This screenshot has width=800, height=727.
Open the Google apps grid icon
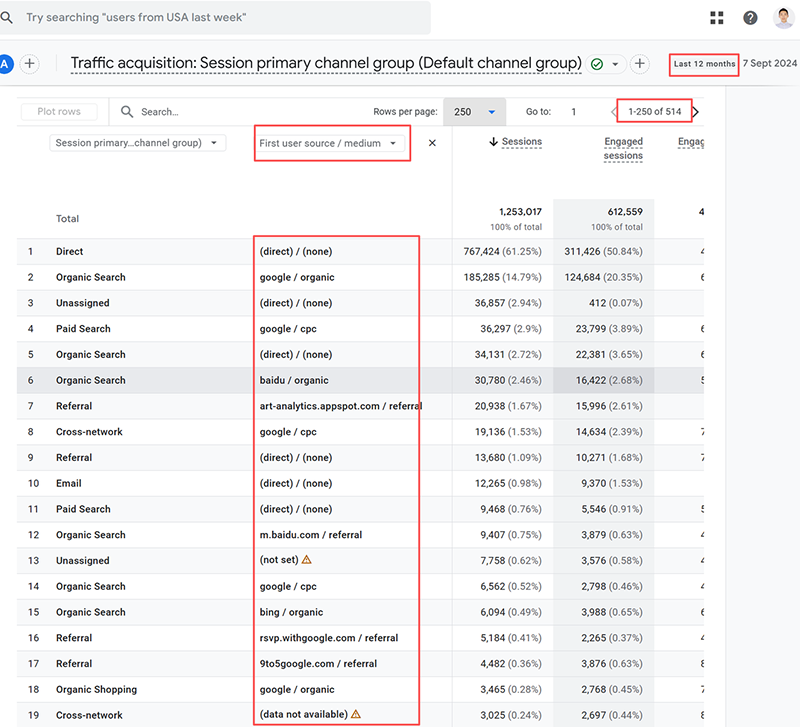click(717, 18)
